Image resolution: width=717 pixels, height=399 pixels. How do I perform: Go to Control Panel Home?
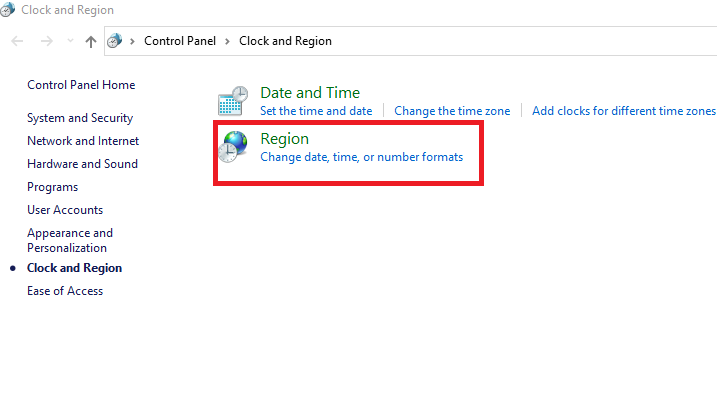click(x=81, y=85)
